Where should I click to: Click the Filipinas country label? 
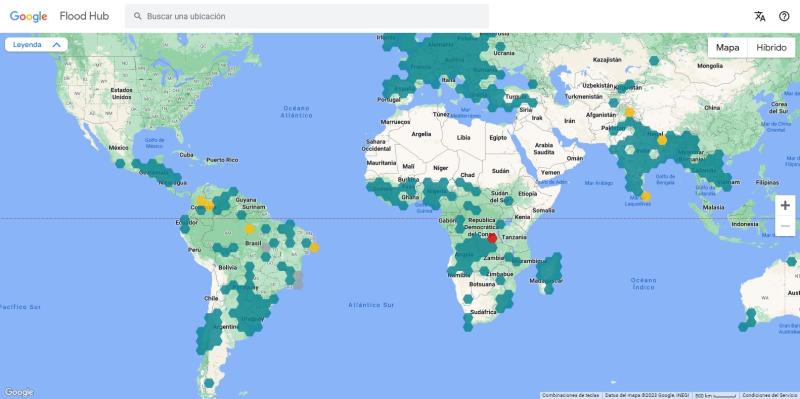[x=767, y=182]
